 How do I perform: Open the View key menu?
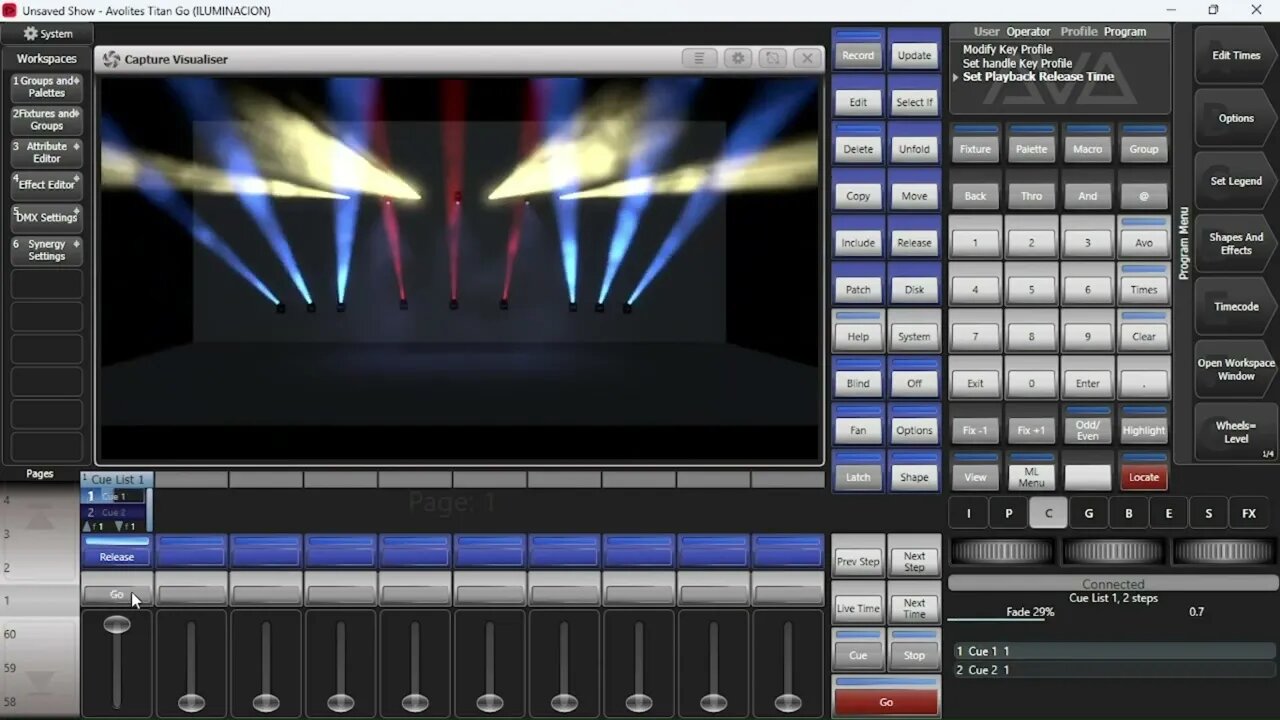[975, 471]
